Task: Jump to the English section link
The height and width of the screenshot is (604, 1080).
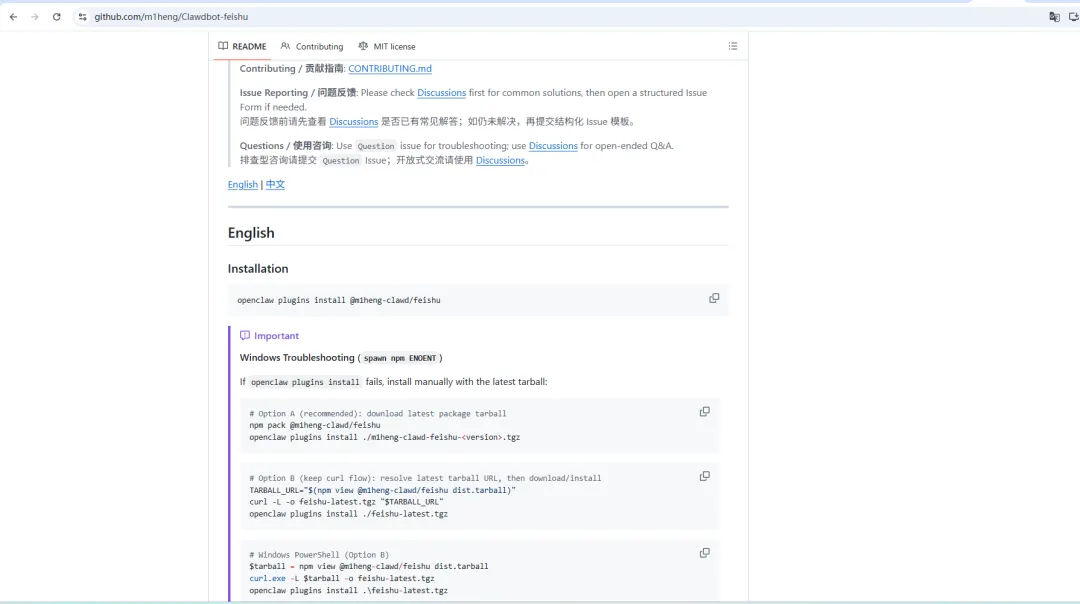Action: point(242,184)
